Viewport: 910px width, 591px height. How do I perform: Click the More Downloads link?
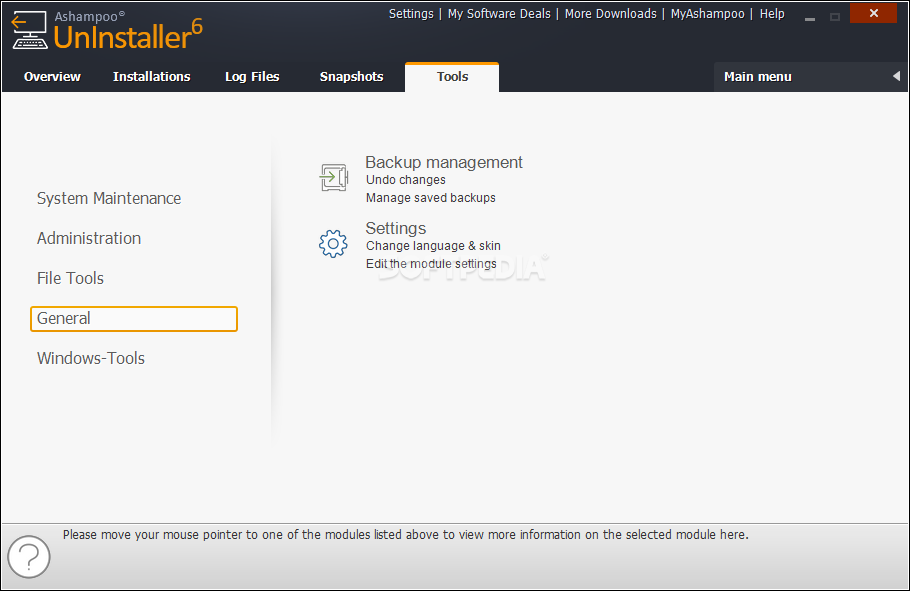click(x=611, y=14)
